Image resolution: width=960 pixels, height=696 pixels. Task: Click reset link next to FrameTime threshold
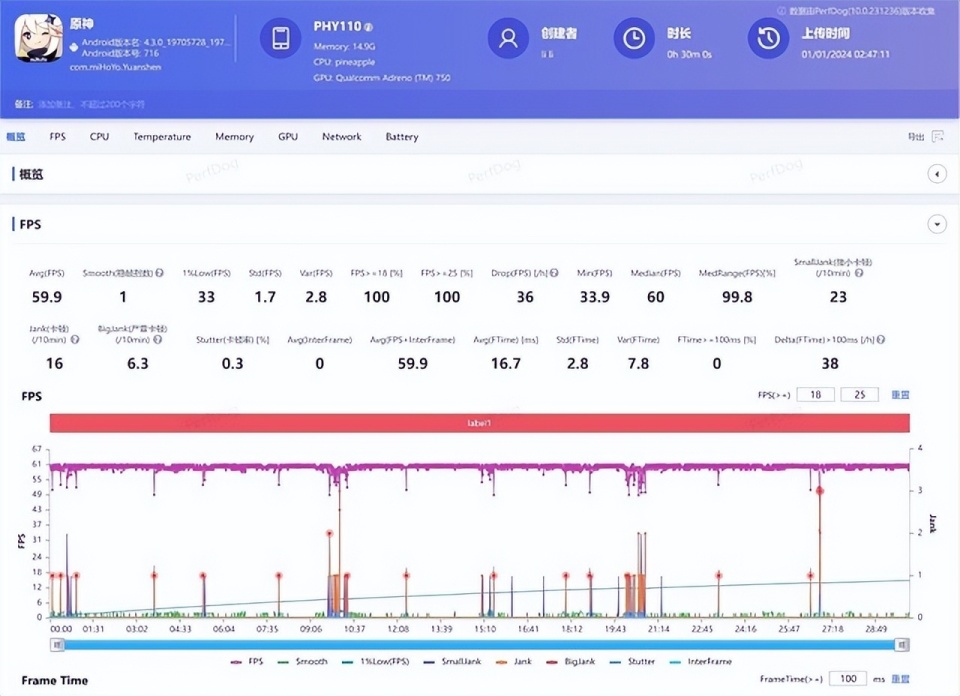[x=900, y=680]
